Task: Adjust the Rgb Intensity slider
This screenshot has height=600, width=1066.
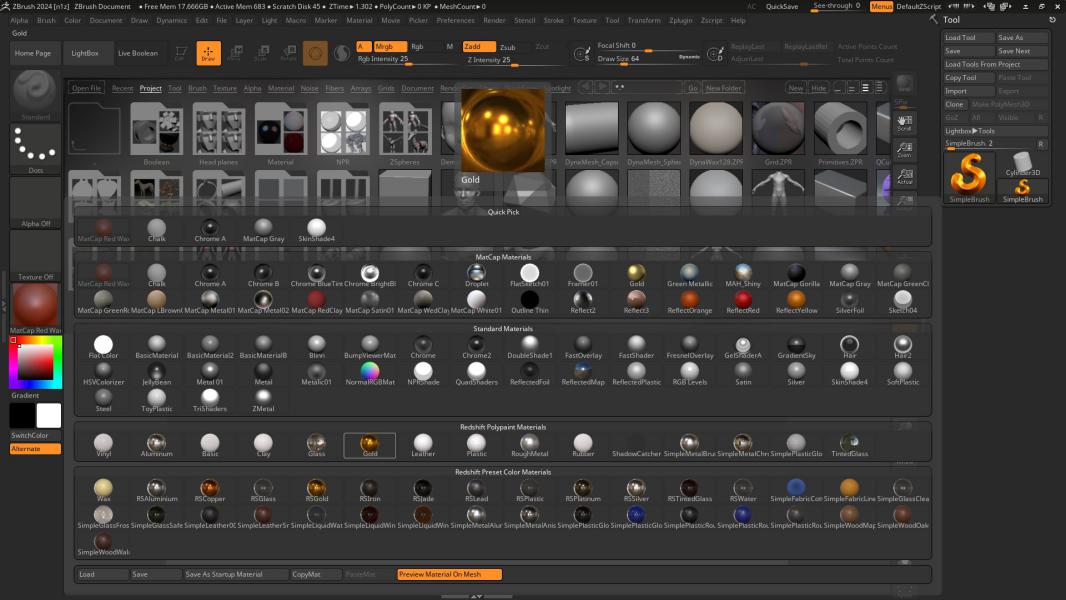Action: point(408,59)
